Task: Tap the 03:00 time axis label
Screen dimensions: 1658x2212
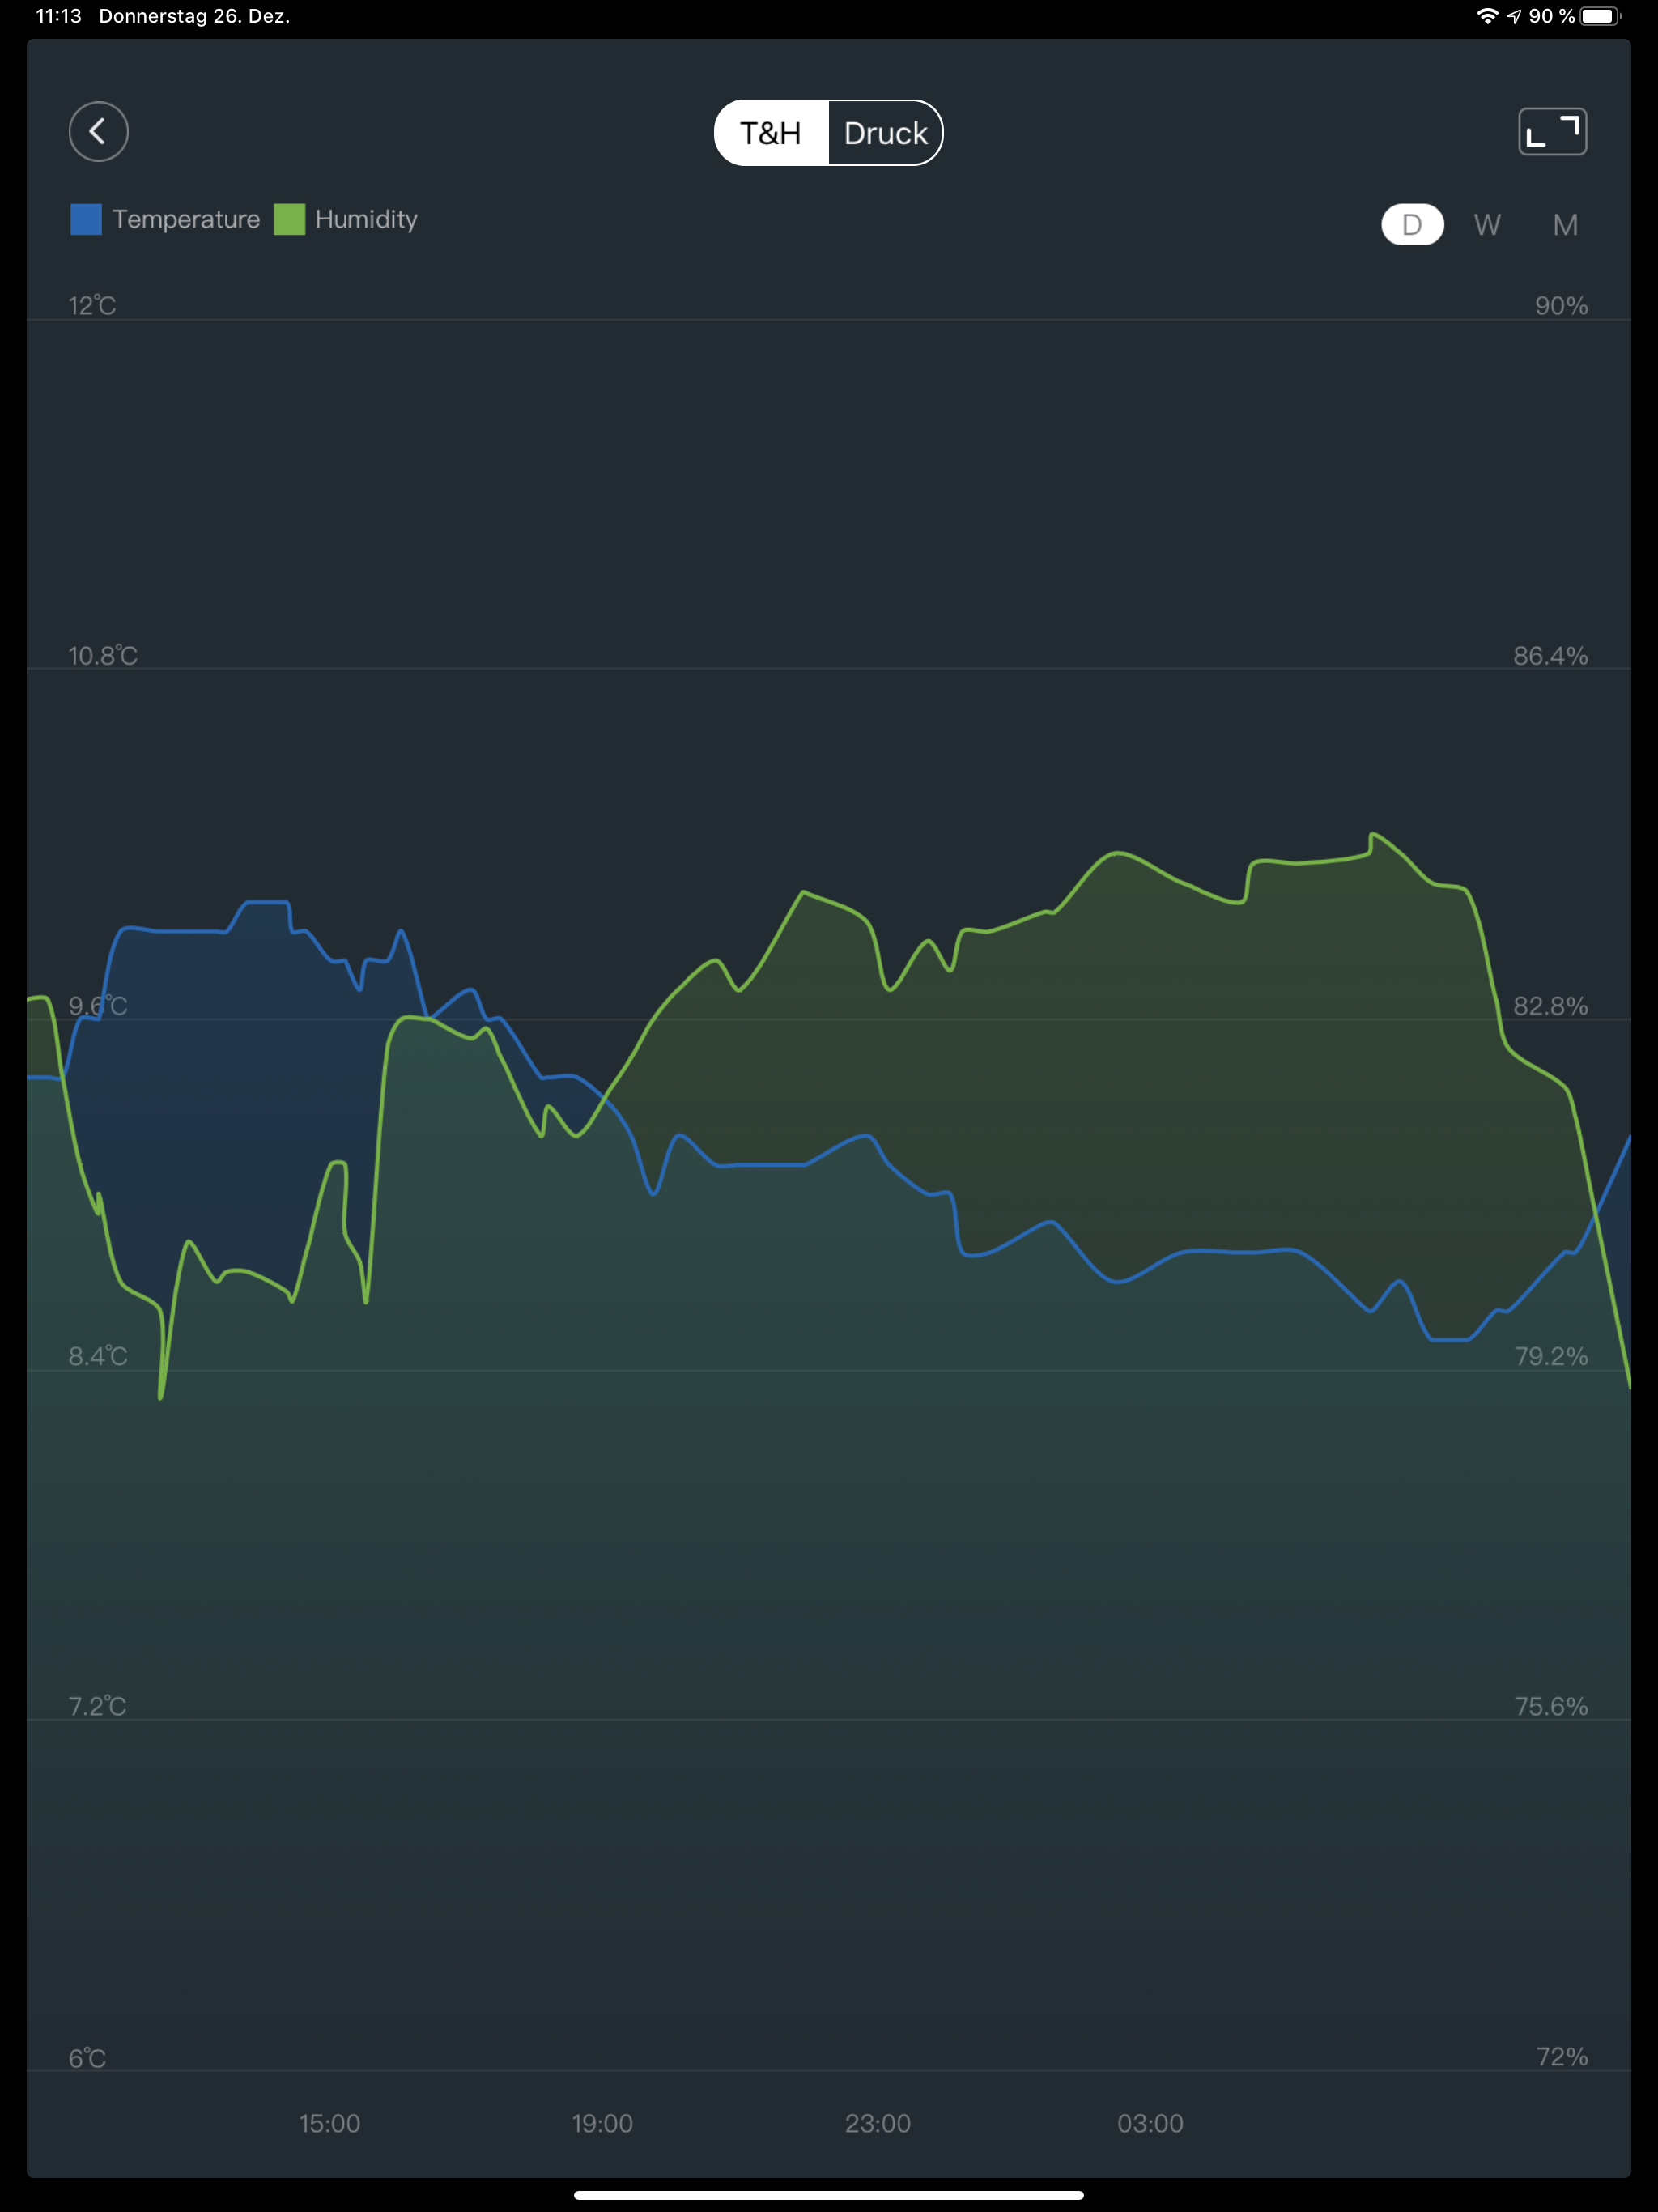Action: coord(1150,2123)
